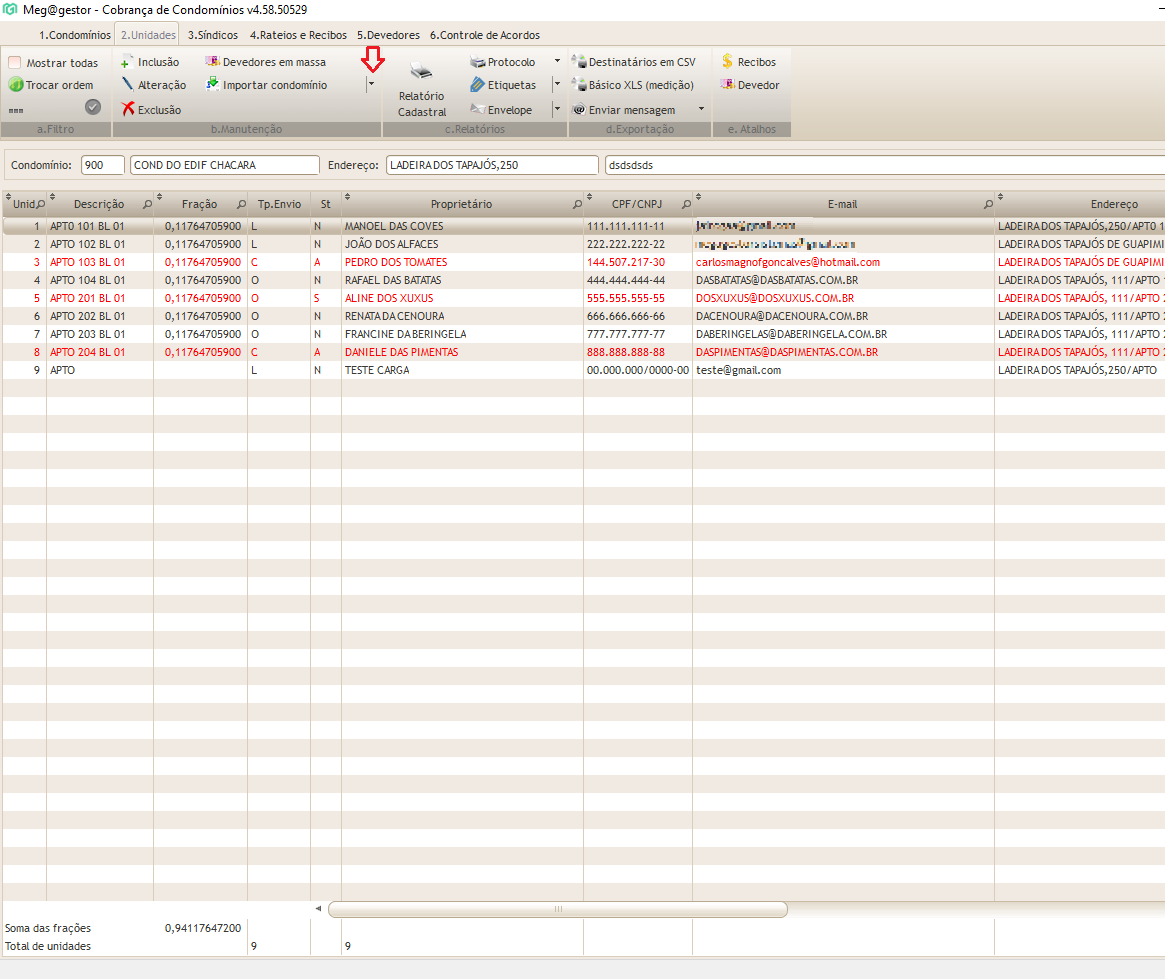Click the Inclusão add unit icon

point(126,62)
